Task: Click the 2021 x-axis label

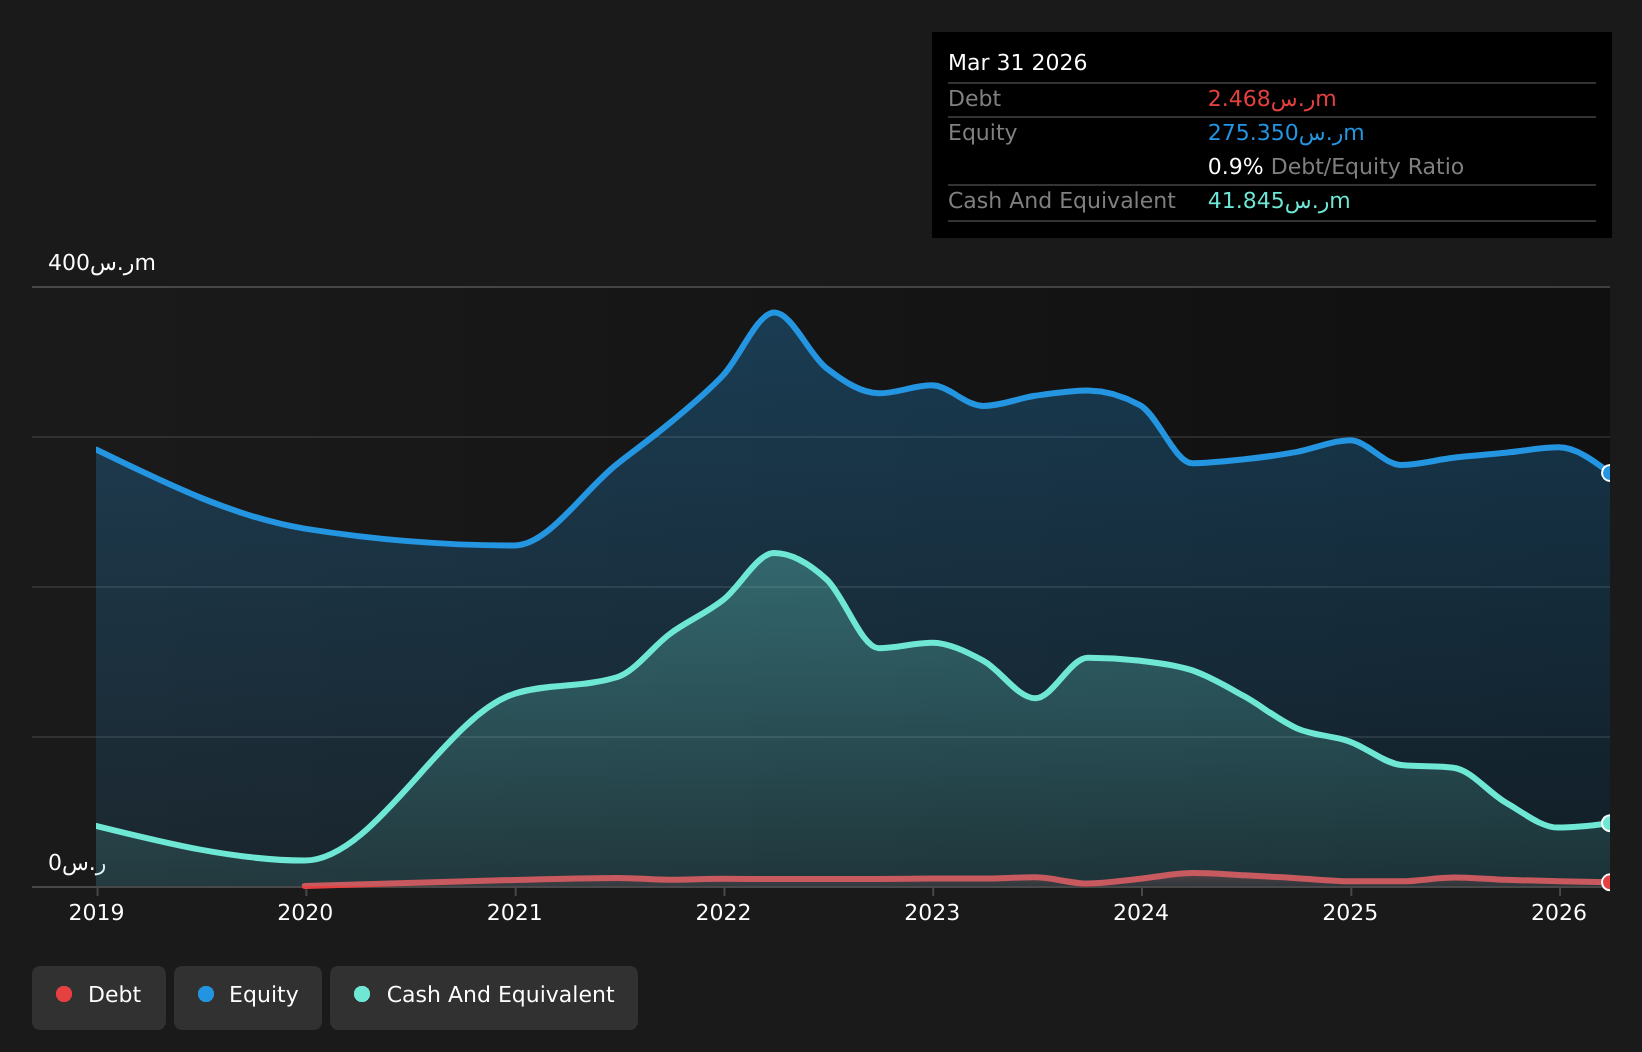Action: click(x=514, y=912)
